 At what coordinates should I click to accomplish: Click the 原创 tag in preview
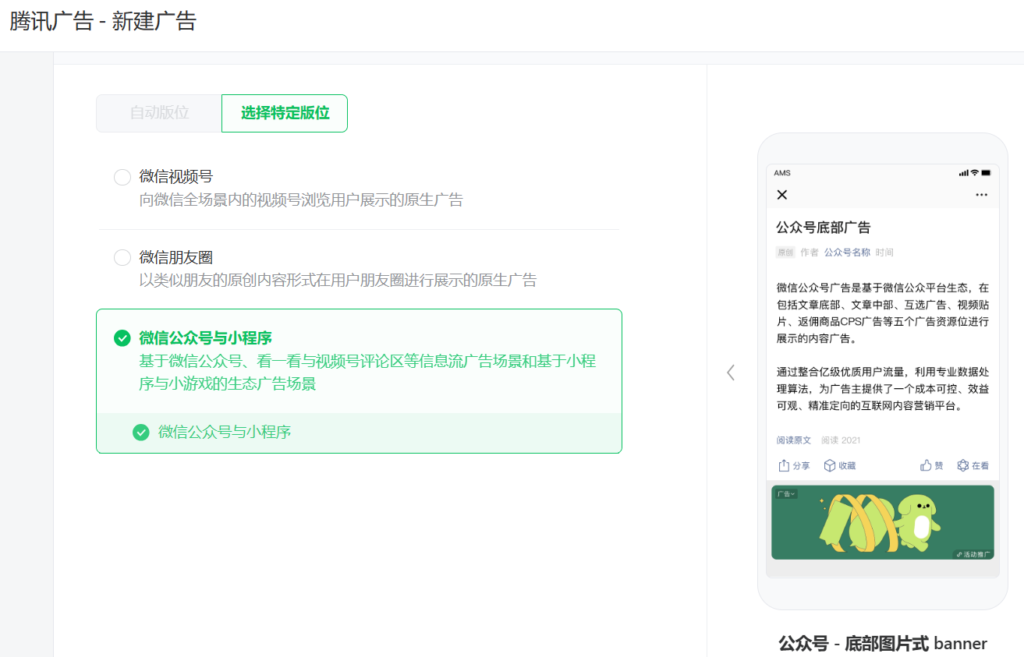click(785, 252)
